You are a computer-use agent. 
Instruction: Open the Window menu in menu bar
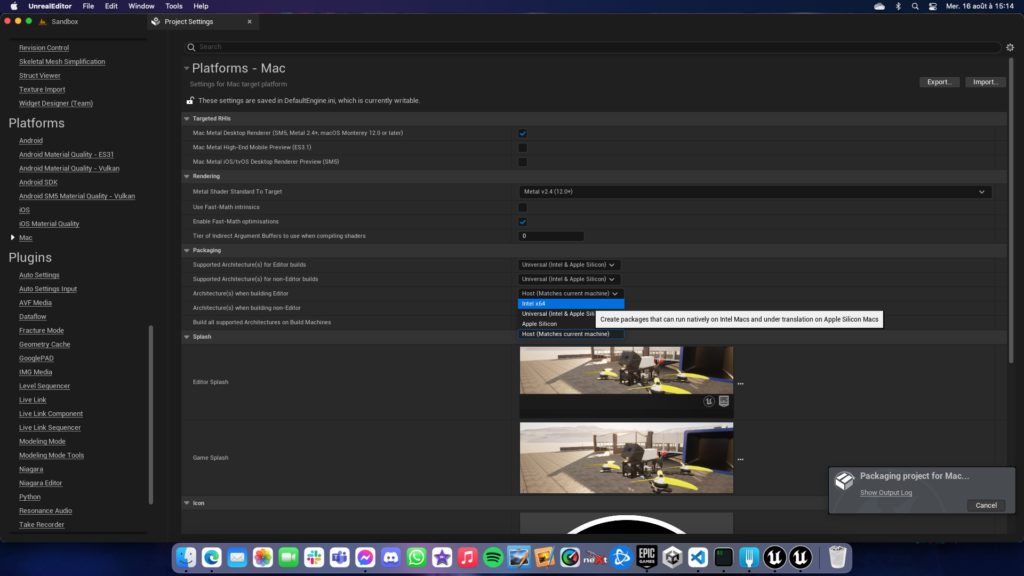tap(142, 6)
